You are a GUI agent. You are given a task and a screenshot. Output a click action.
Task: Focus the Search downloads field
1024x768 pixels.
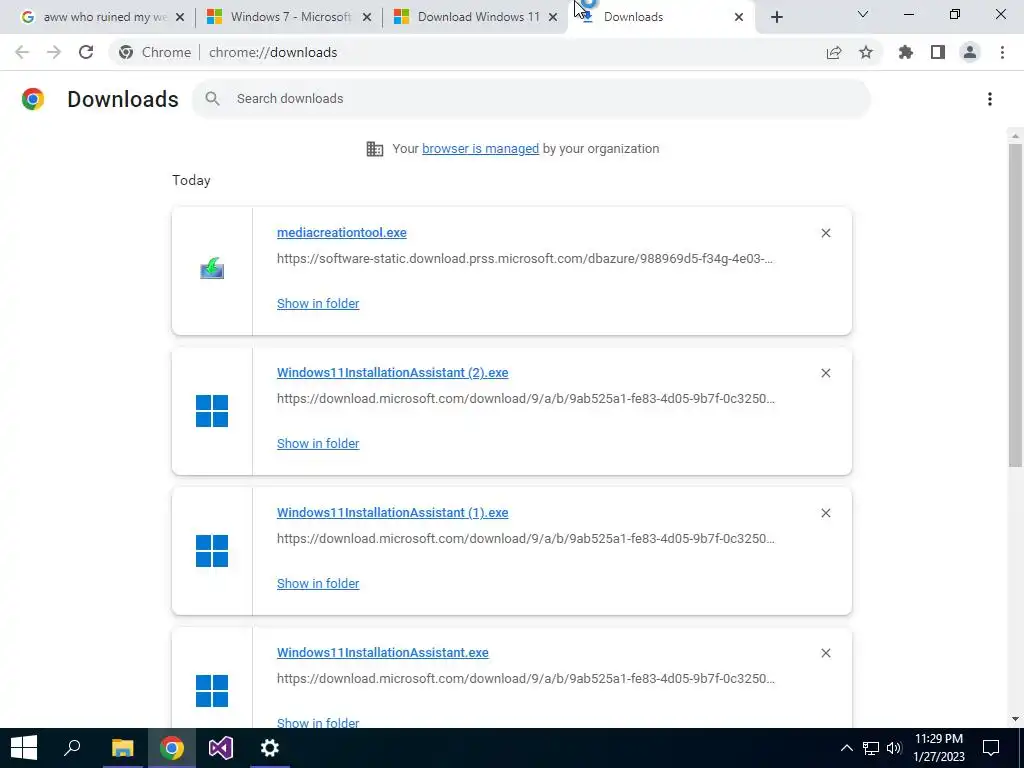click(531, 99)
